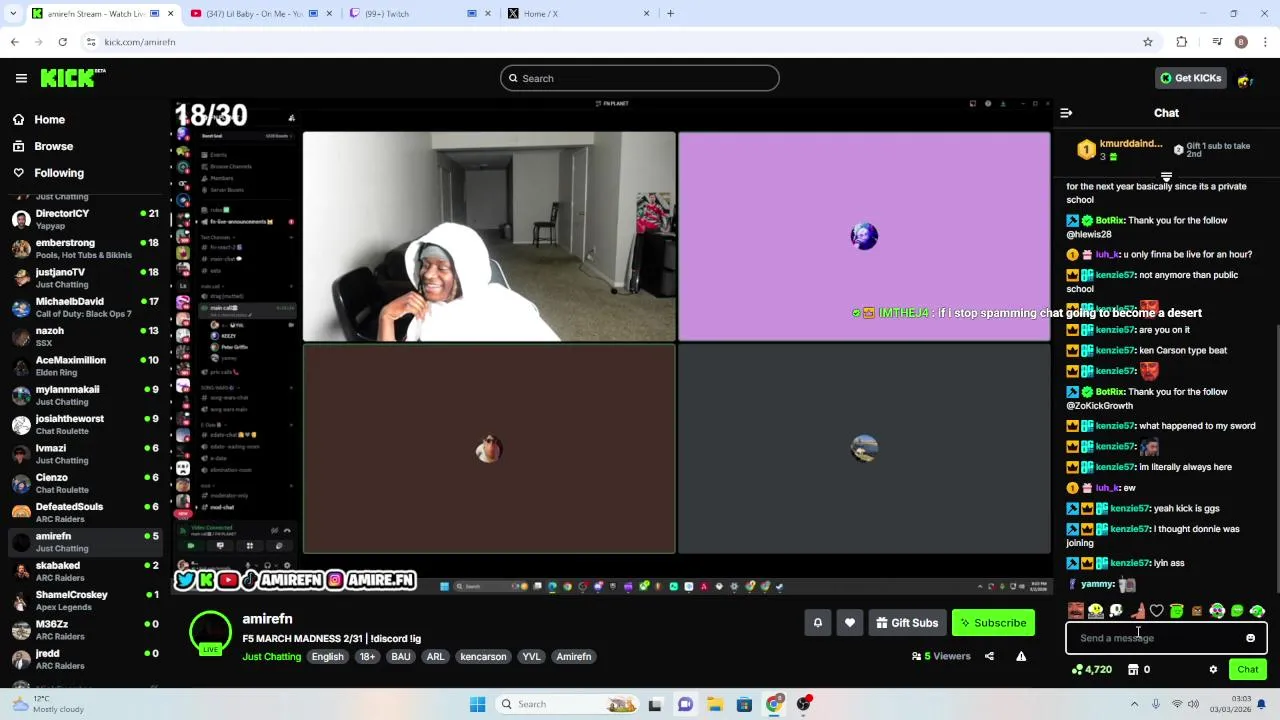Open the Just Chatting category link
Image resolution: width=1280 pixels, height=720 pixels.
(x=272, y=657)
